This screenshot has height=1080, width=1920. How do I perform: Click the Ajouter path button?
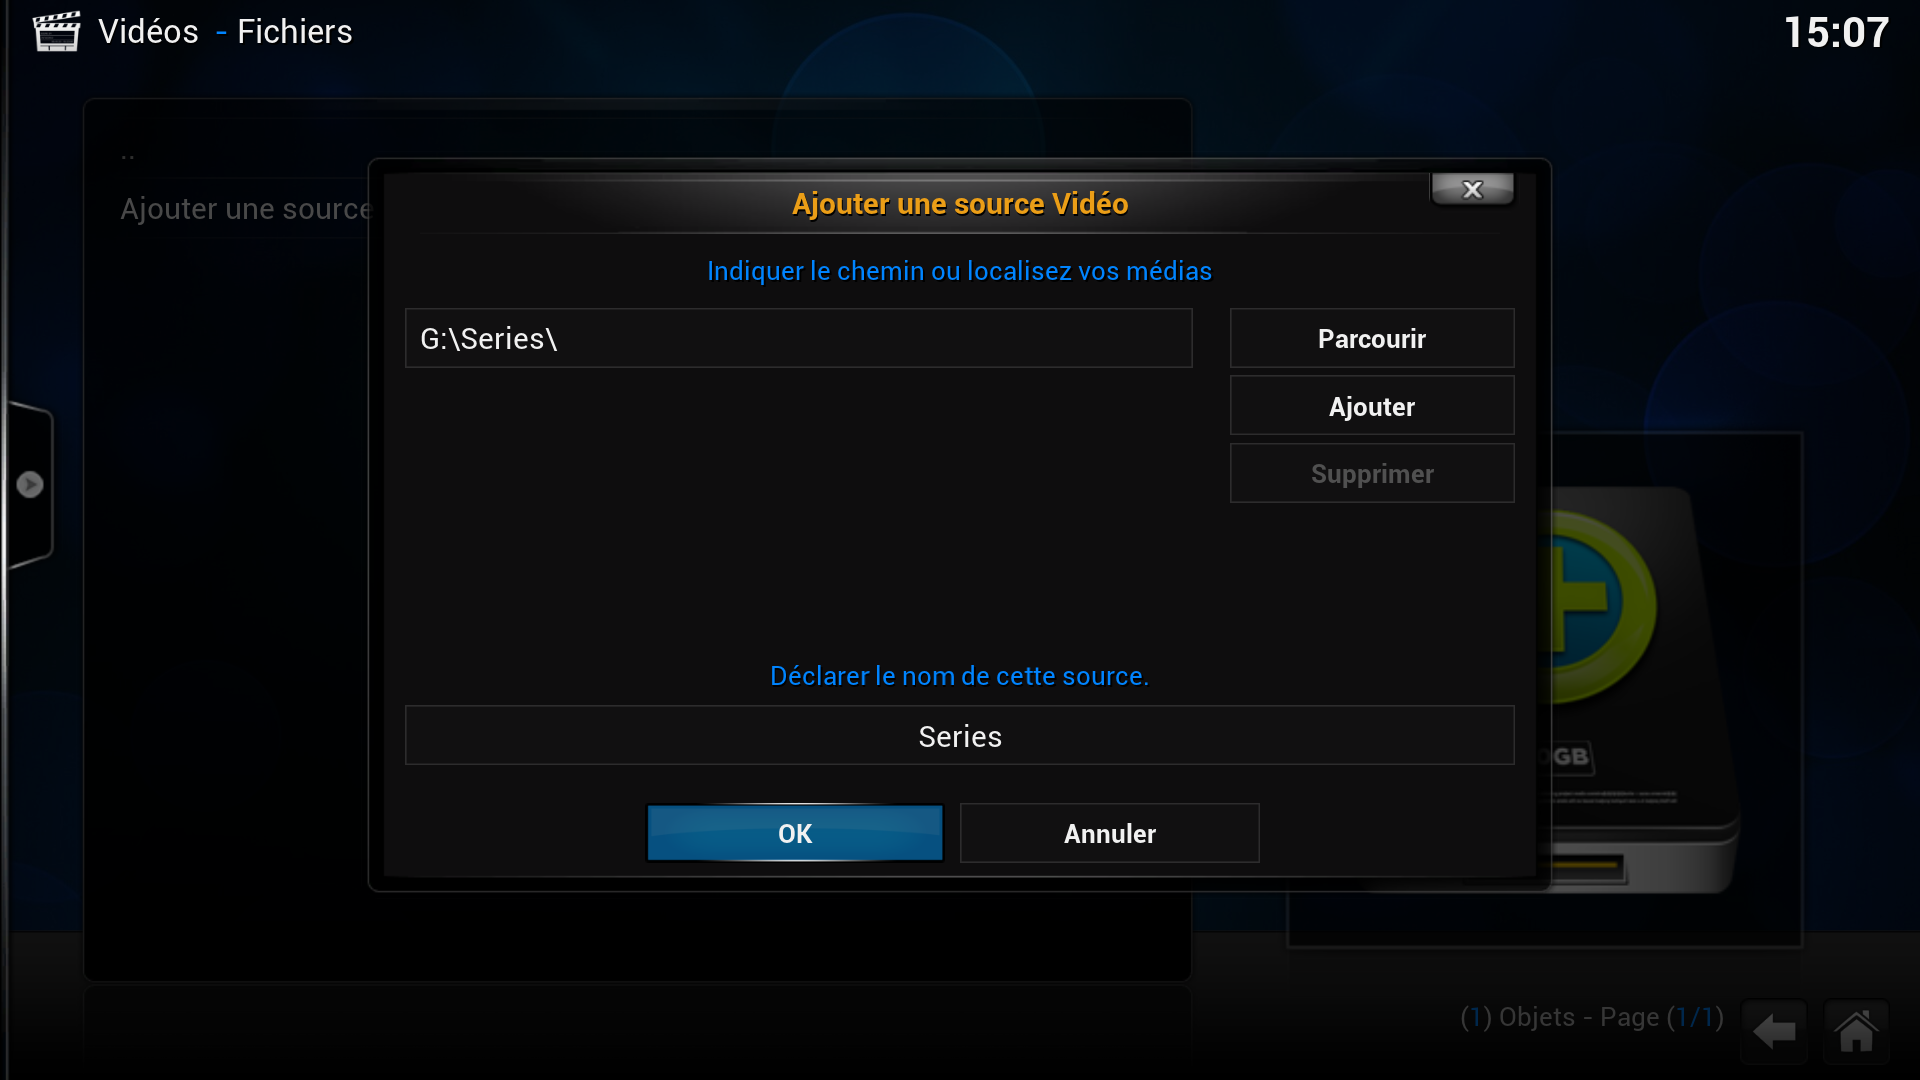(1371, 406)
